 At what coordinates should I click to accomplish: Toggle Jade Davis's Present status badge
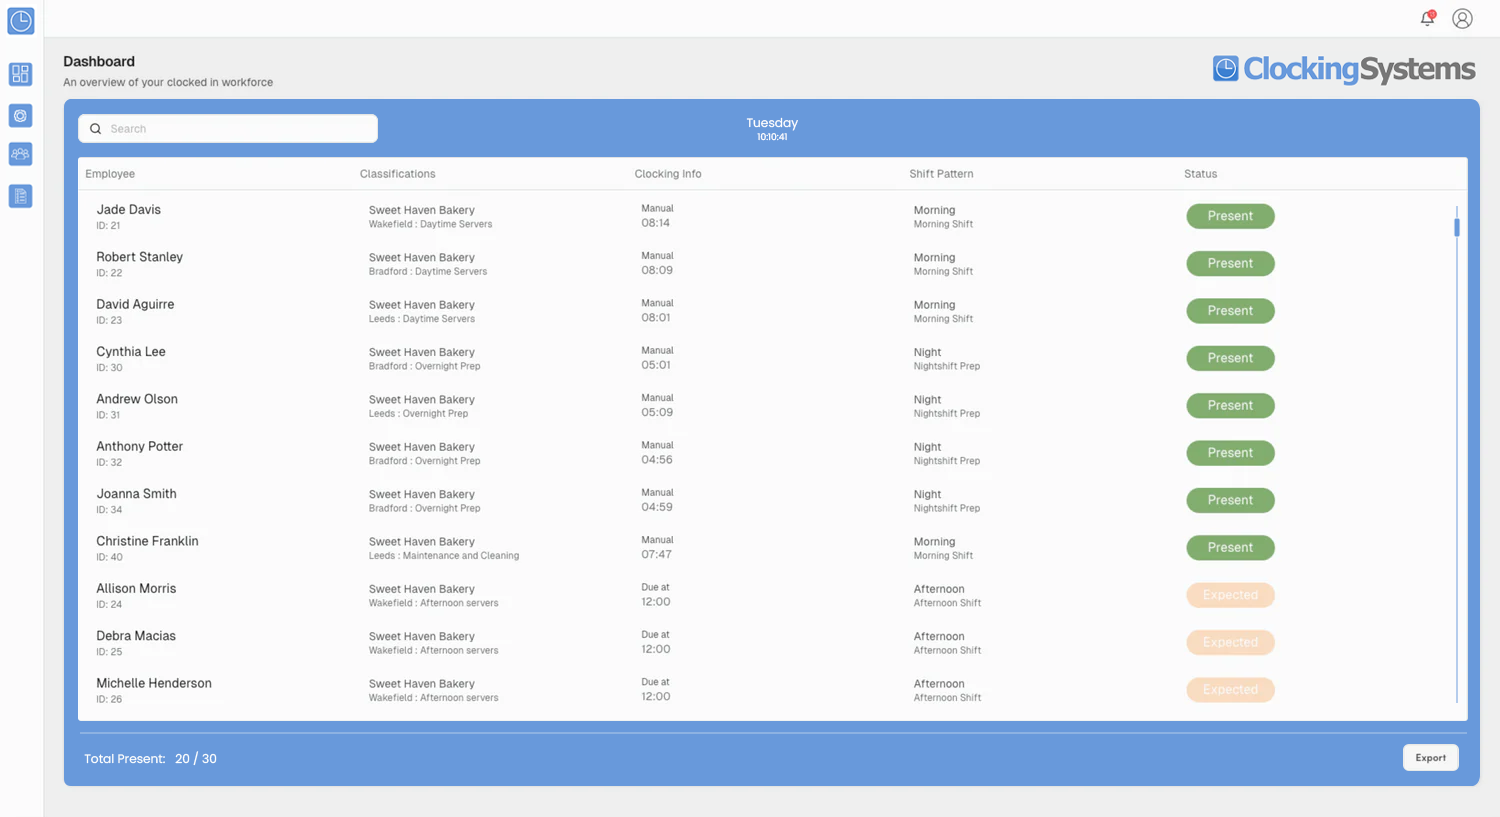(x=1230, y=216)
